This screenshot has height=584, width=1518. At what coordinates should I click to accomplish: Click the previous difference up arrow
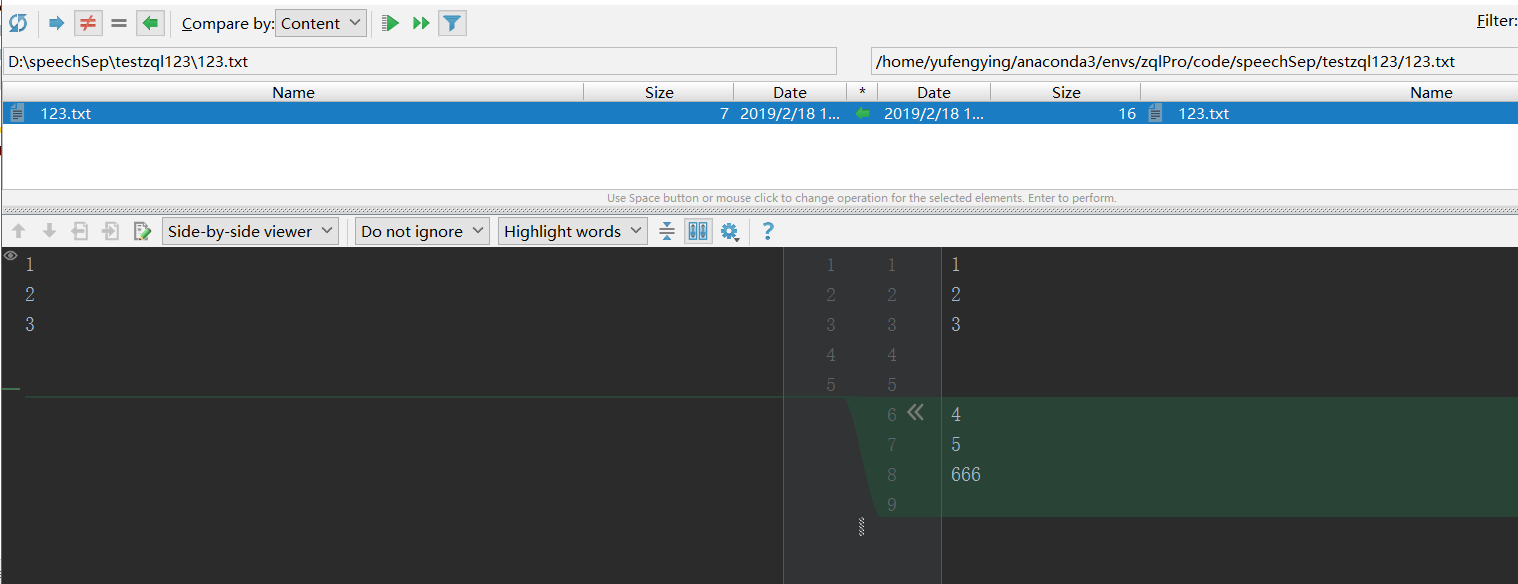pos(18,231)
